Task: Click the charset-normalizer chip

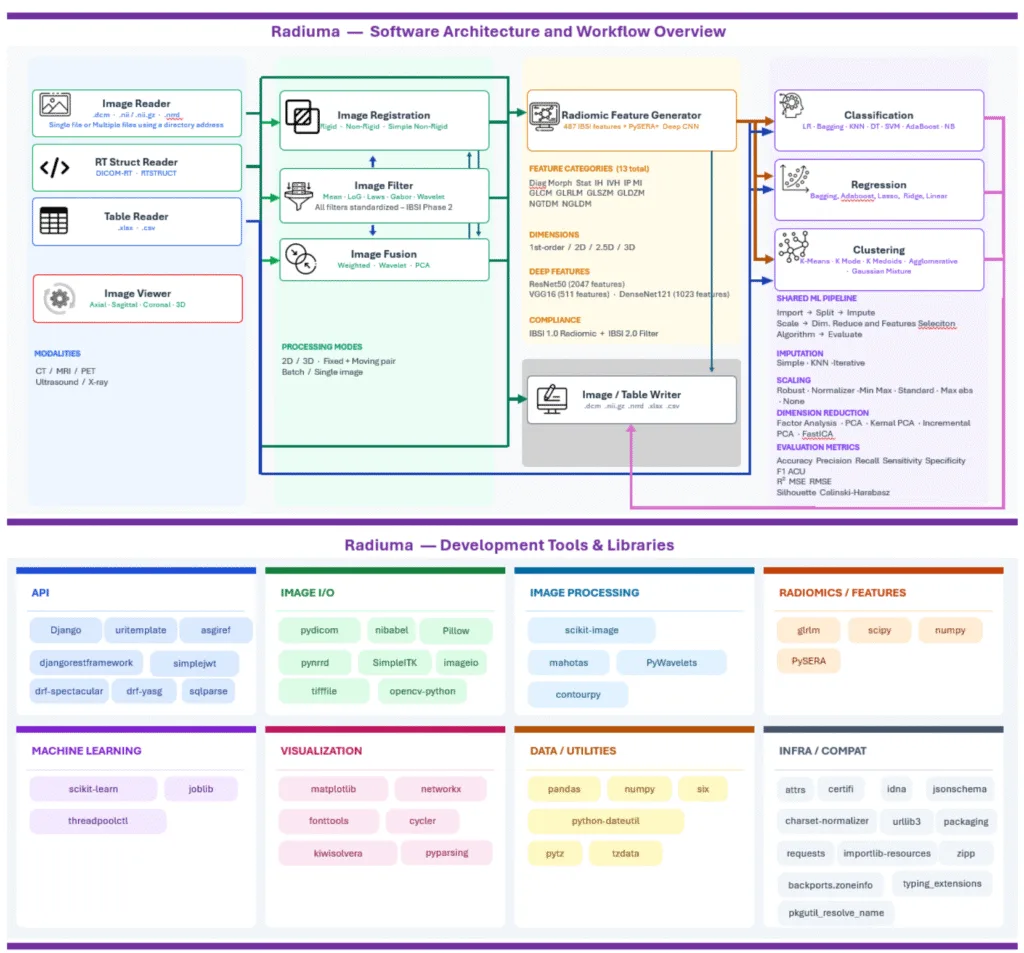Action: (x=826, y=820)
